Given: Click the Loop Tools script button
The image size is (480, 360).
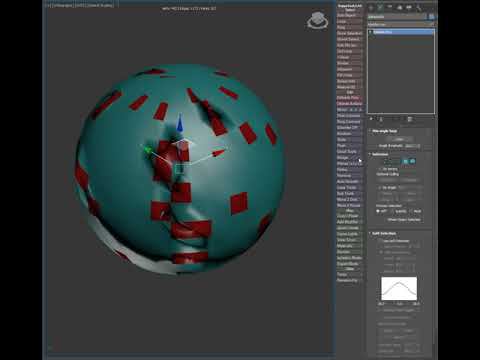Looking at the screenshot, I should coord(349,187).
